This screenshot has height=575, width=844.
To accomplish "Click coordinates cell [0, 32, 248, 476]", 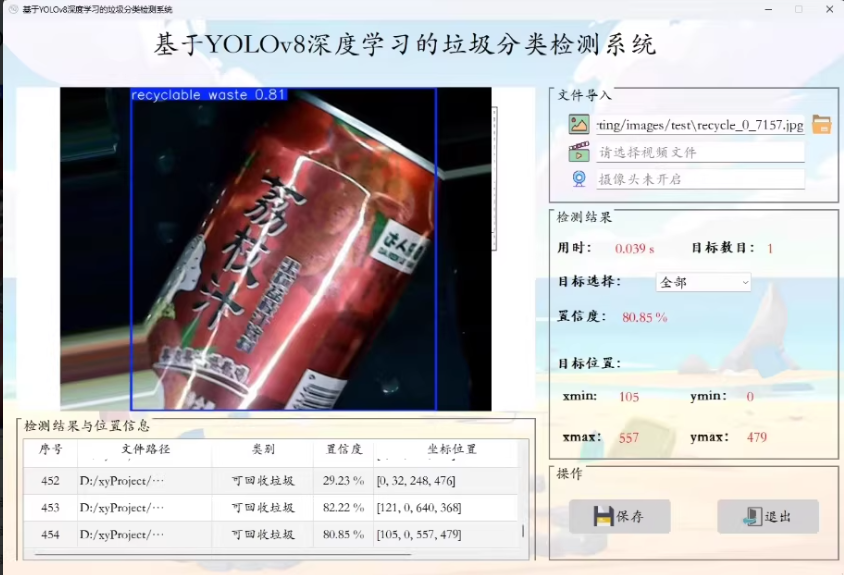I will (446, 481).
